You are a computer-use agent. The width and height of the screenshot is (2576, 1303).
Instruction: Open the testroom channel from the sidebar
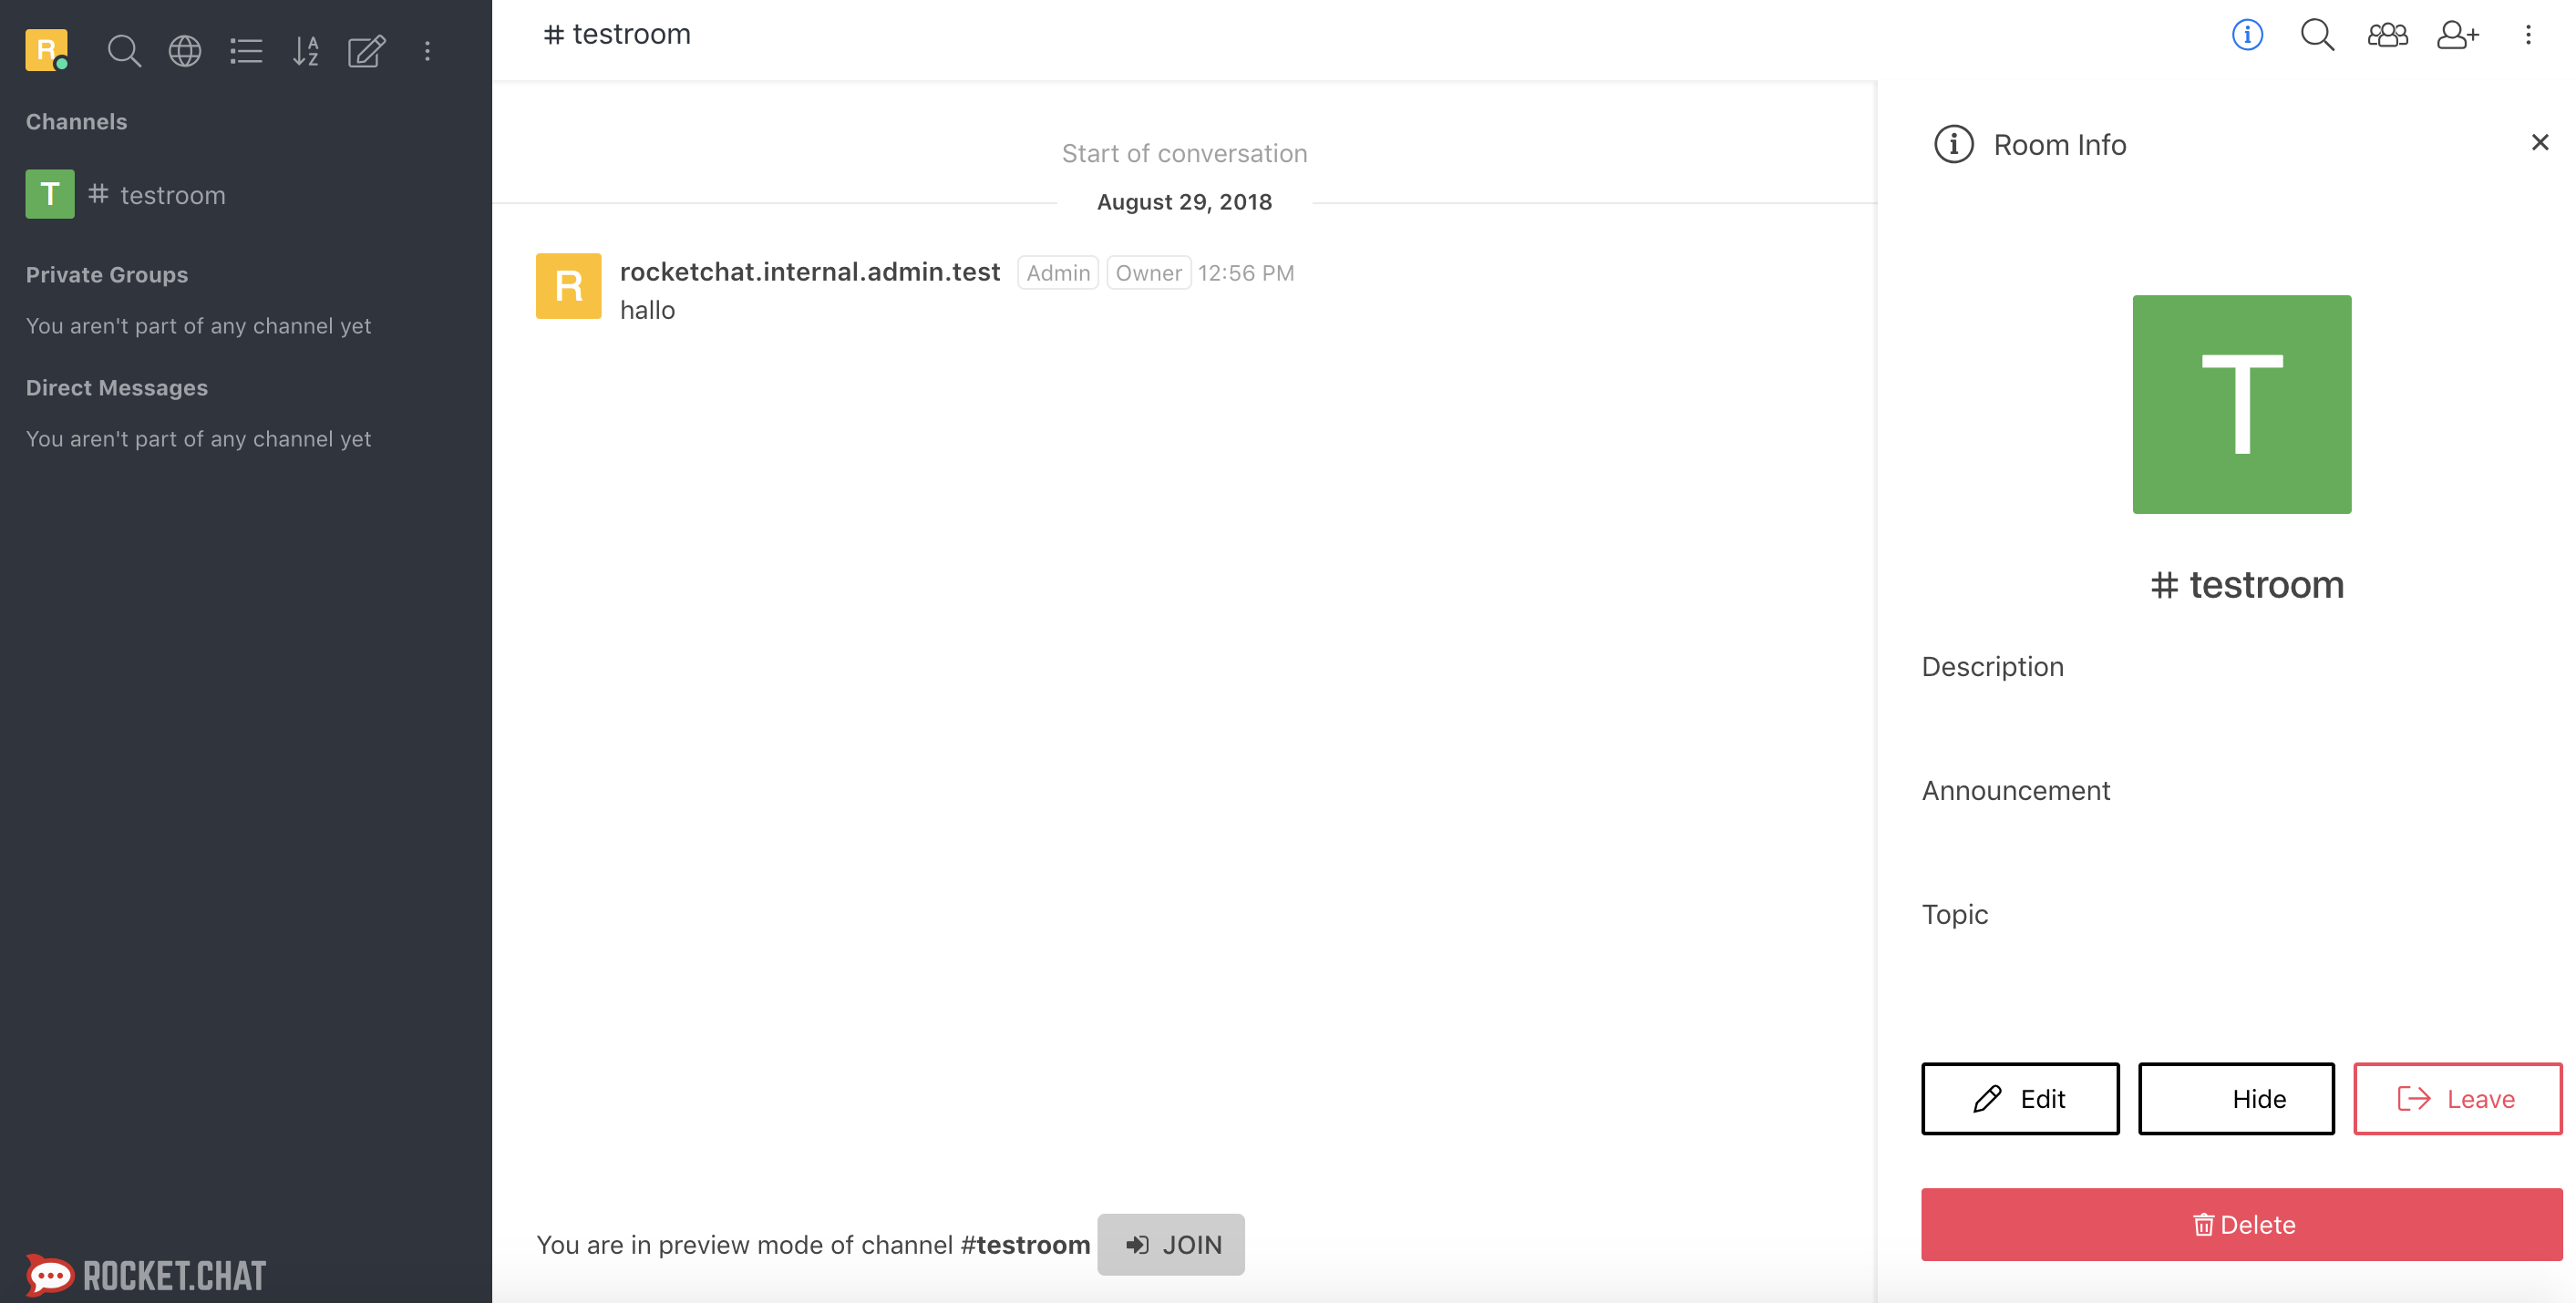pos(172,194)
